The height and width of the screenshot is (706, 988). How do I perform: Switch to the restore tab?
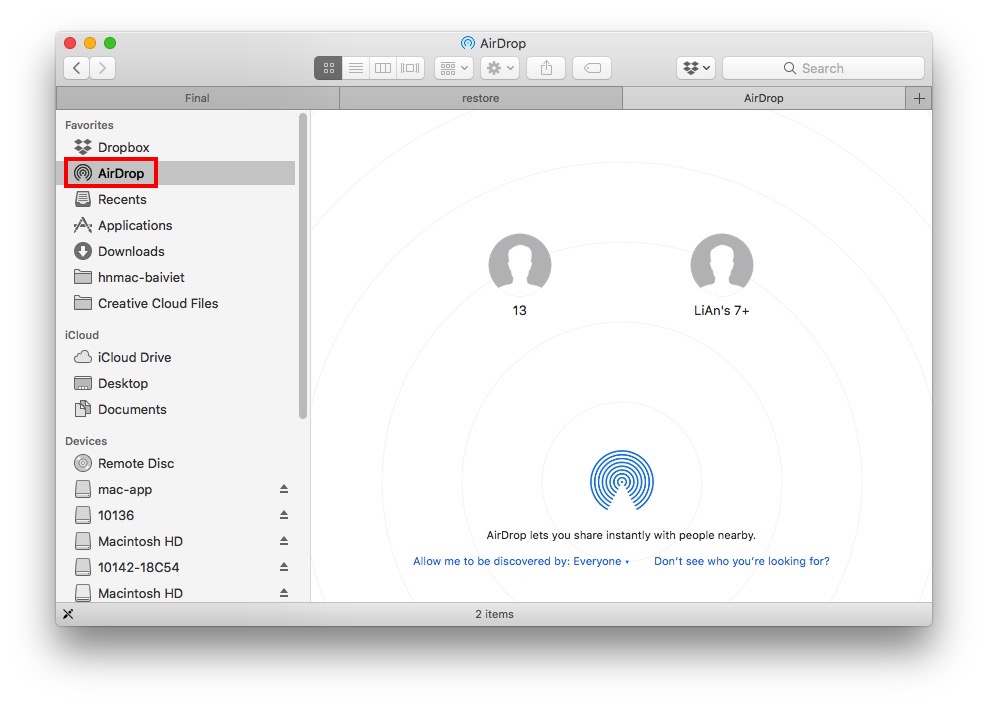(481, 98)
